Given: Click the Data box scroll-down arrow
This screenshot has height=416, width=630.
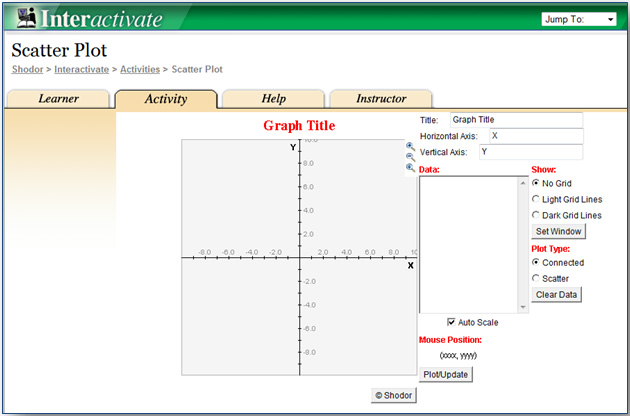Looking at the screenshot, I should (523, 307).
